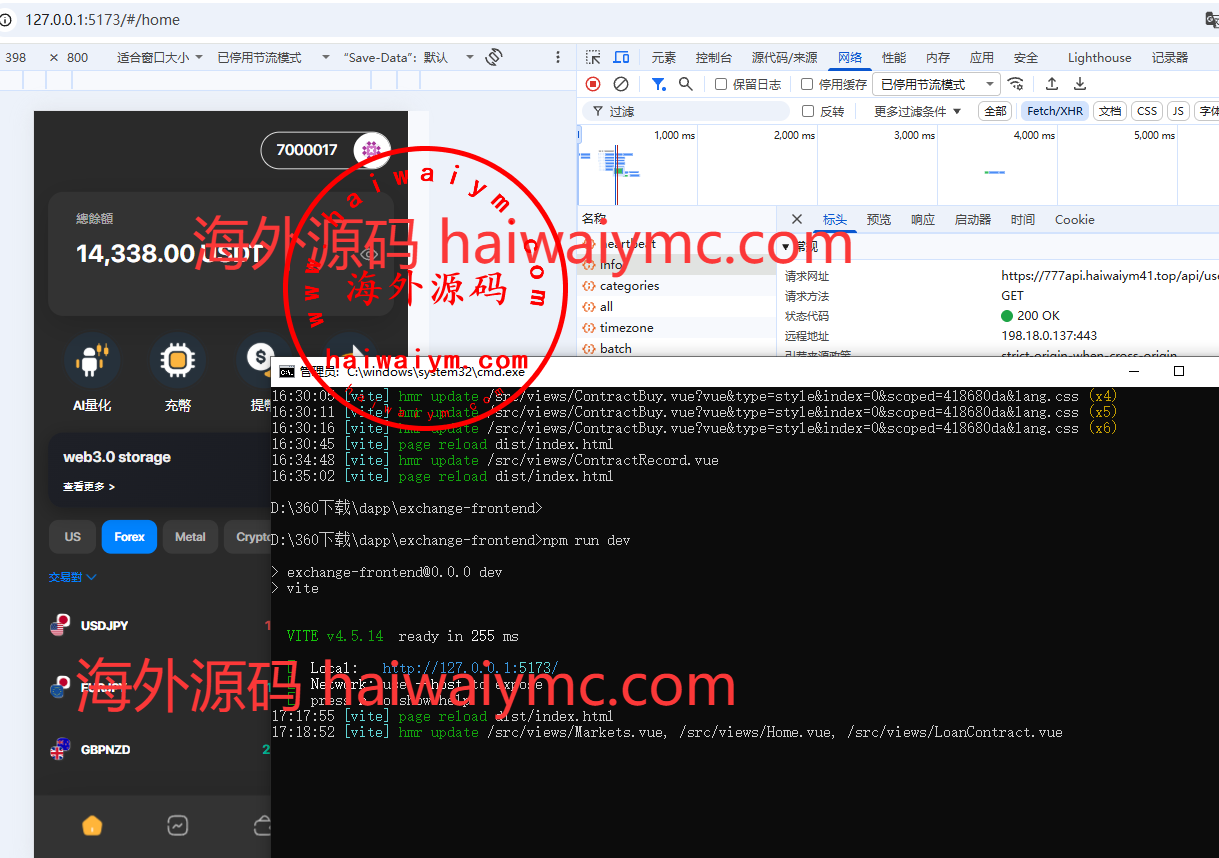This screenshot has height=858, width=1219.
Task: Open the 适合窗口大小 zoom dropdown
Action: click(x=160, y=57)
